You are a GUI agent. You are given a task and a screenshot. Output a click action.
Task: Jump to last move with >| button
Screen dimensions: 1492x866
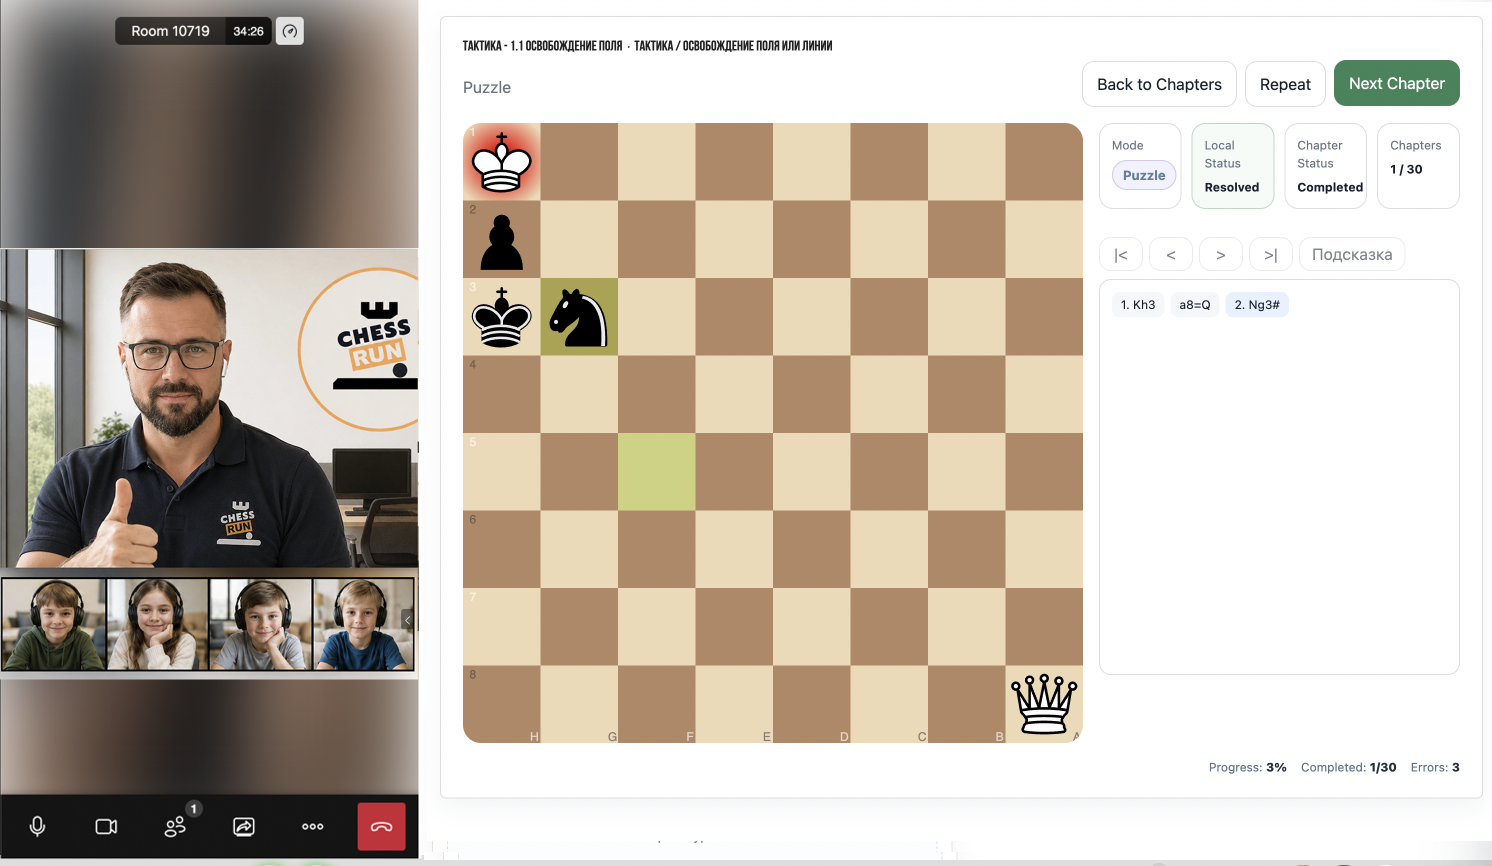(x=1271, y=255)
